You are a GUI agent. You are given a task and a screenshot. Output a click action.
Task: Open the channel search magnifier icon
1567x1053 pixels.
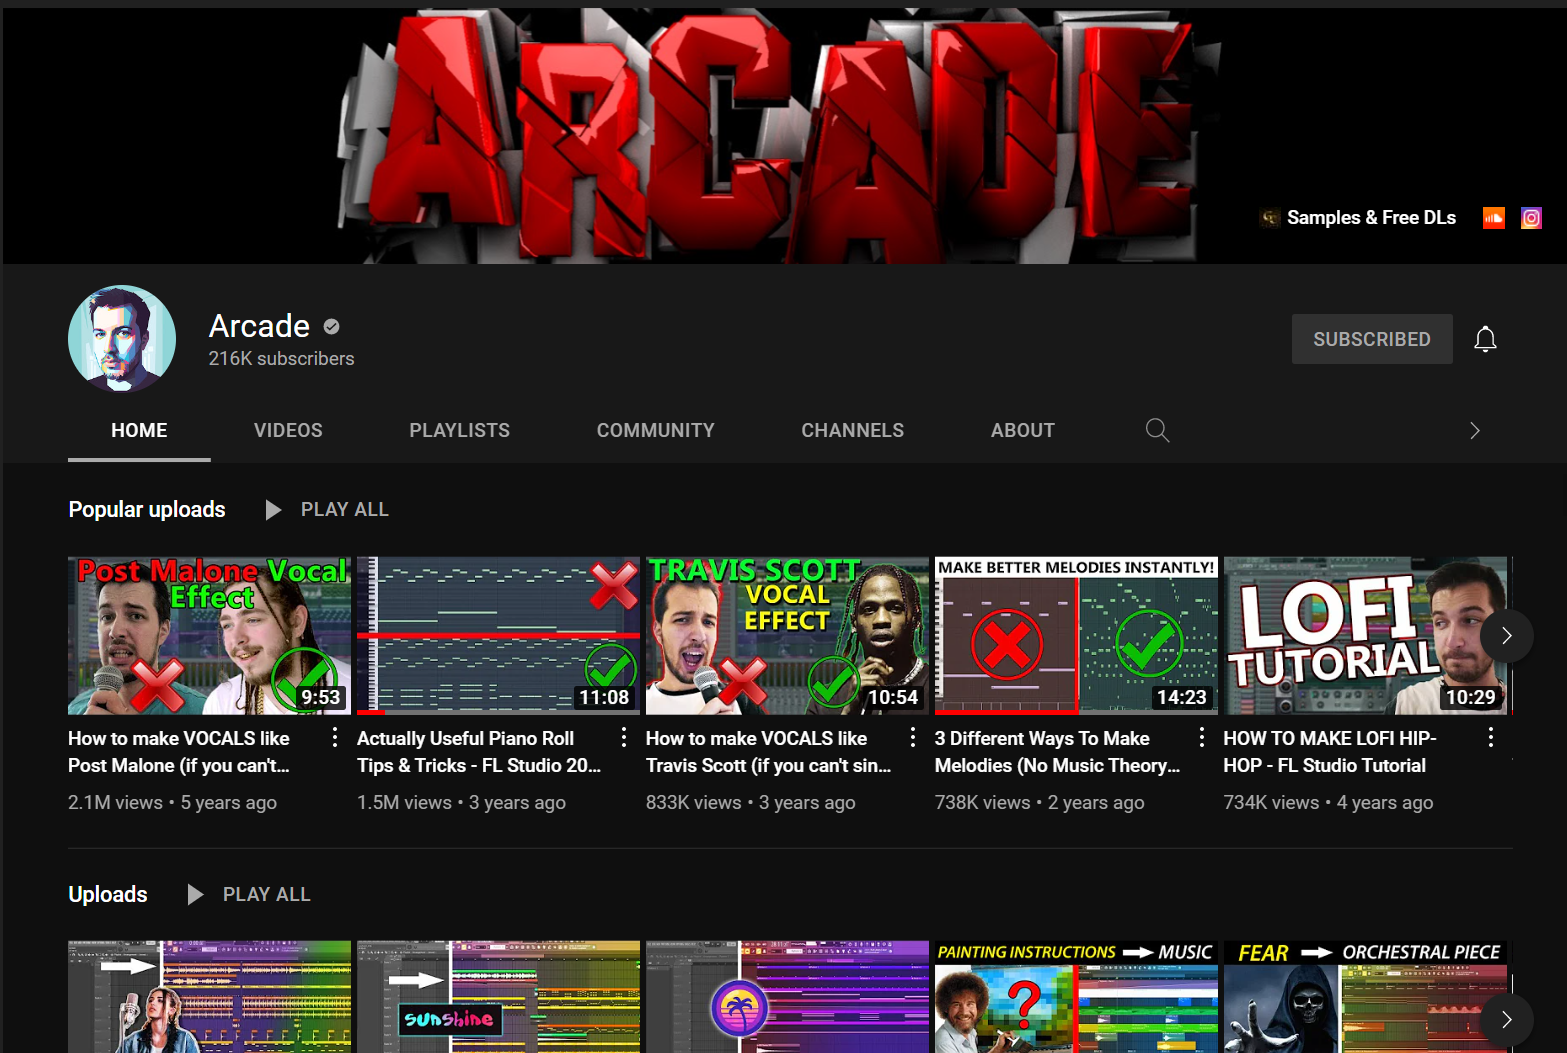(x=1157, y=430)
